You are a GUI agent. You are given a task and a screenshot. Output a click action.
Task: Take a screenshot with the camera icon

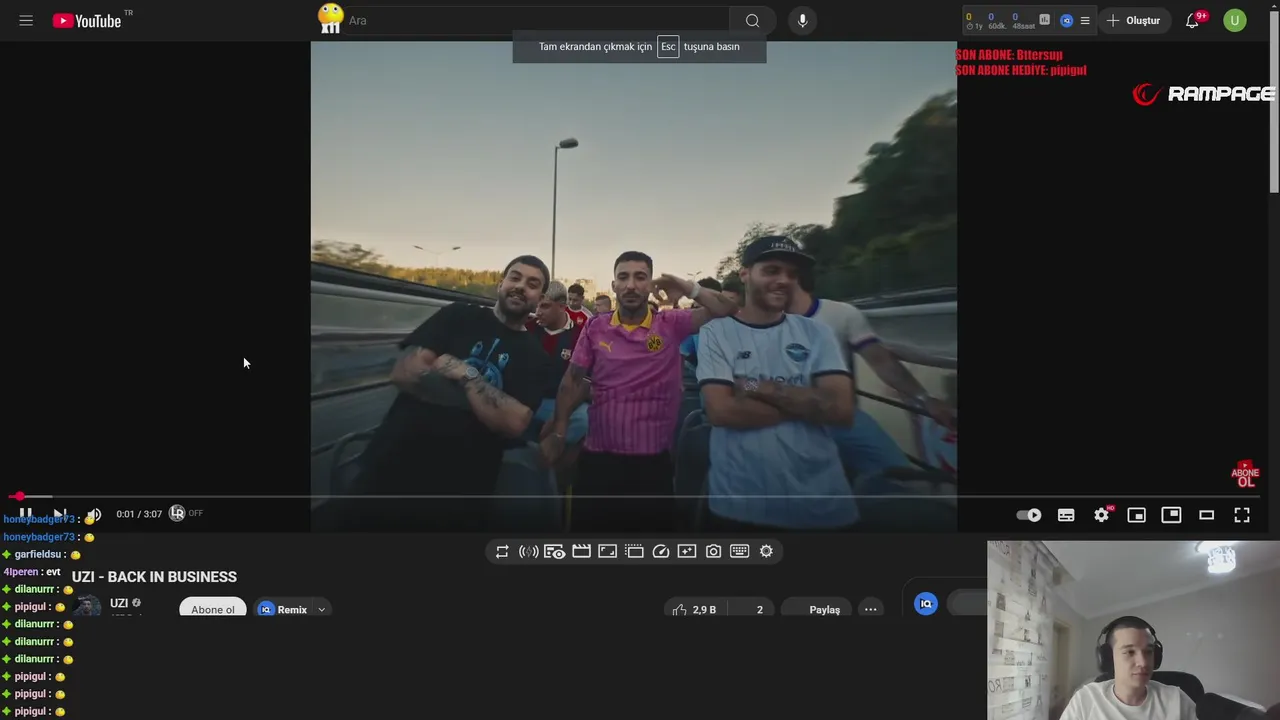(713, 551)
